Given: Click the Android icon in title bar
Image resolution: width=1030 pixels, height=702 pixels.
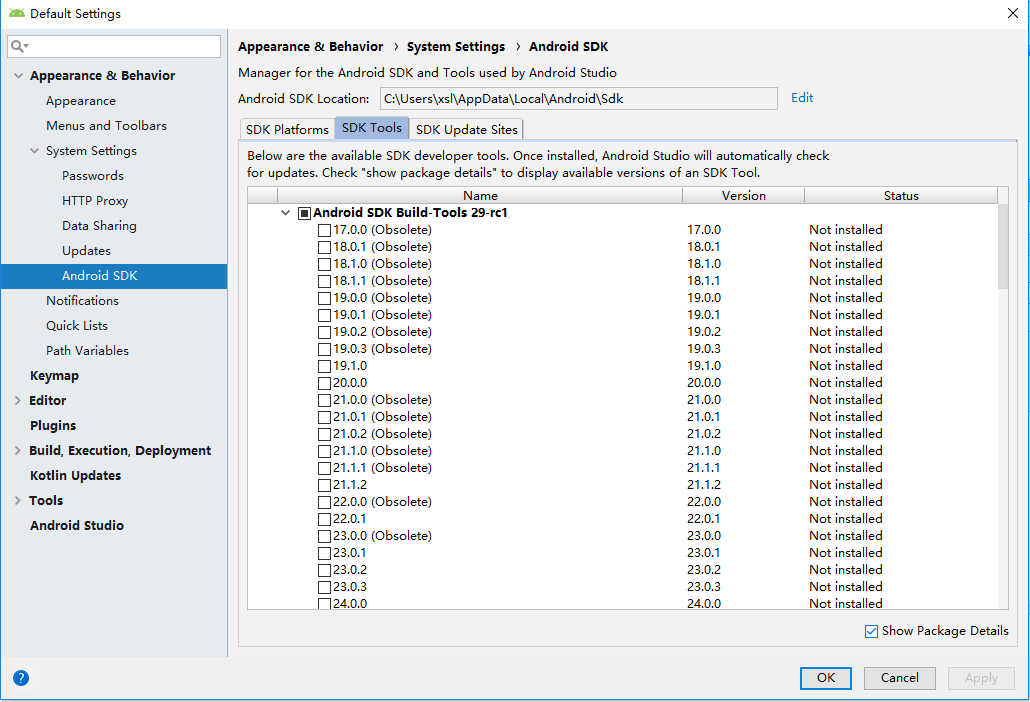Looking at the screenshot, I should (16, 13).
